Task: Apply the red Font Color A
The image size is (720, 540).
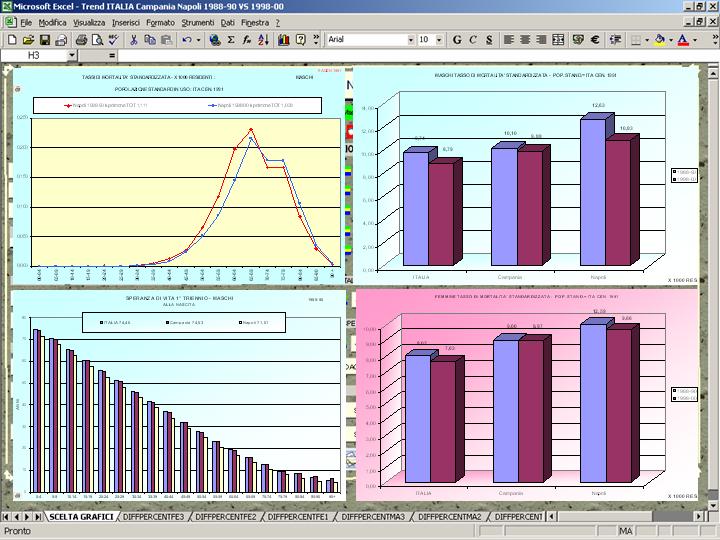Action: click(683, 40)
